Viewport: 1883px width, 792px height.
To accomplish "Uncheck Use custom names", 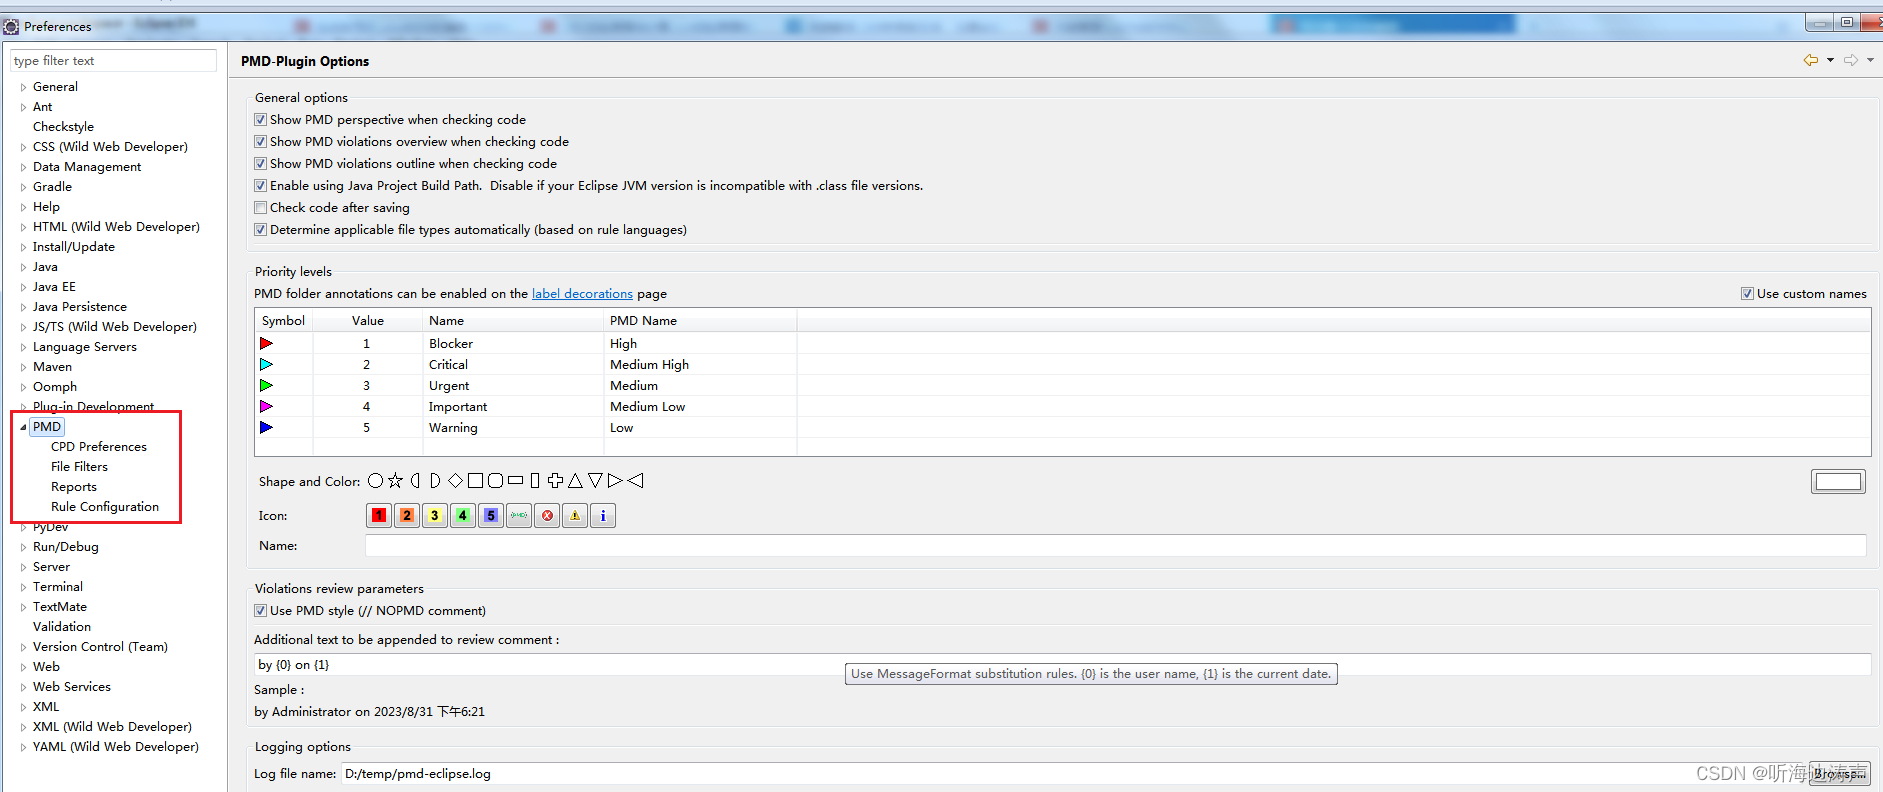I will 1747,293.
